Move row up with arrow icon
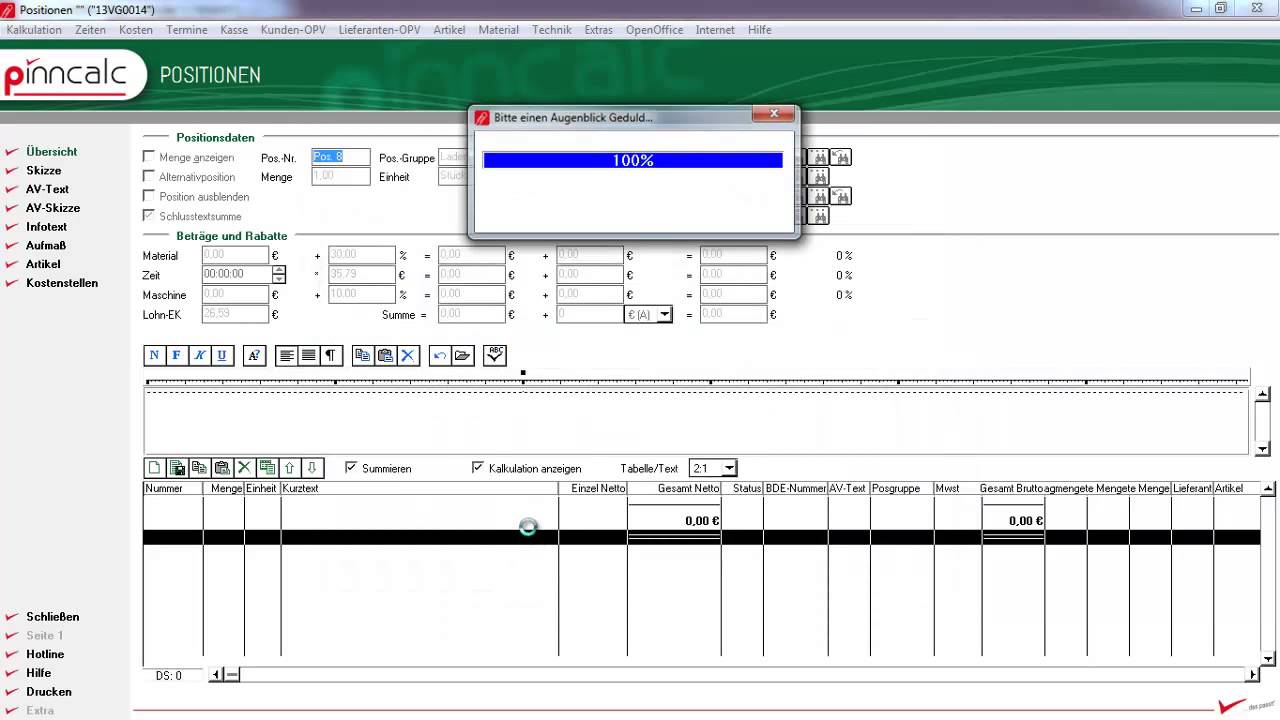This screenshot has height=720, width=1280. pos(290,467)
